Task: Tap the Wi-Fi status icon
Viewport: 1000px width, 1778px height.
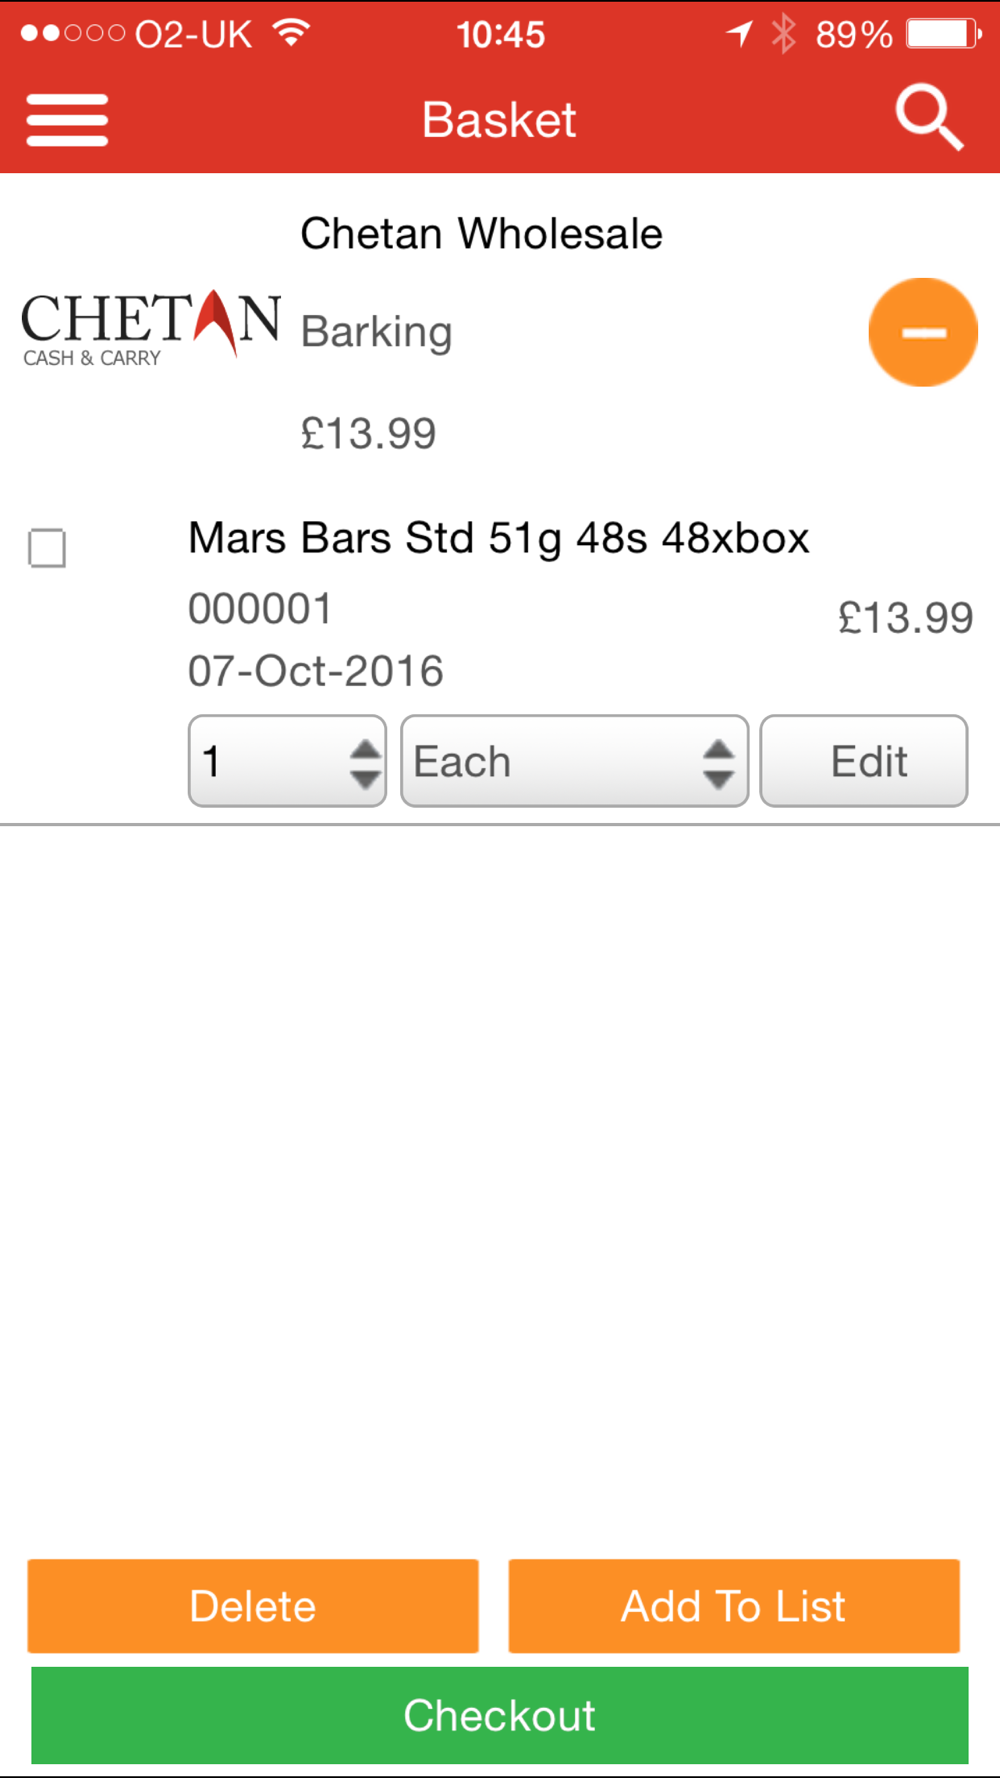Action: (292, 33)
